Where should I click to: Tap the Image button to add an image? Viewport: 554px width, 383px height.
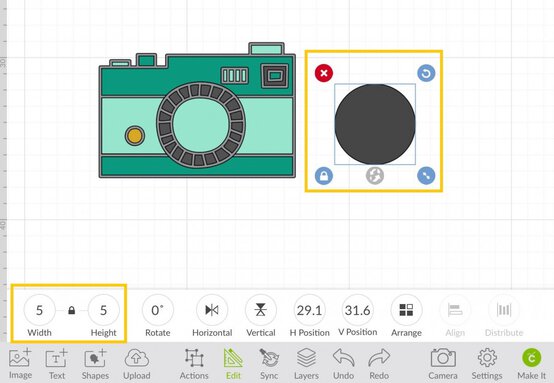(20, 364)
